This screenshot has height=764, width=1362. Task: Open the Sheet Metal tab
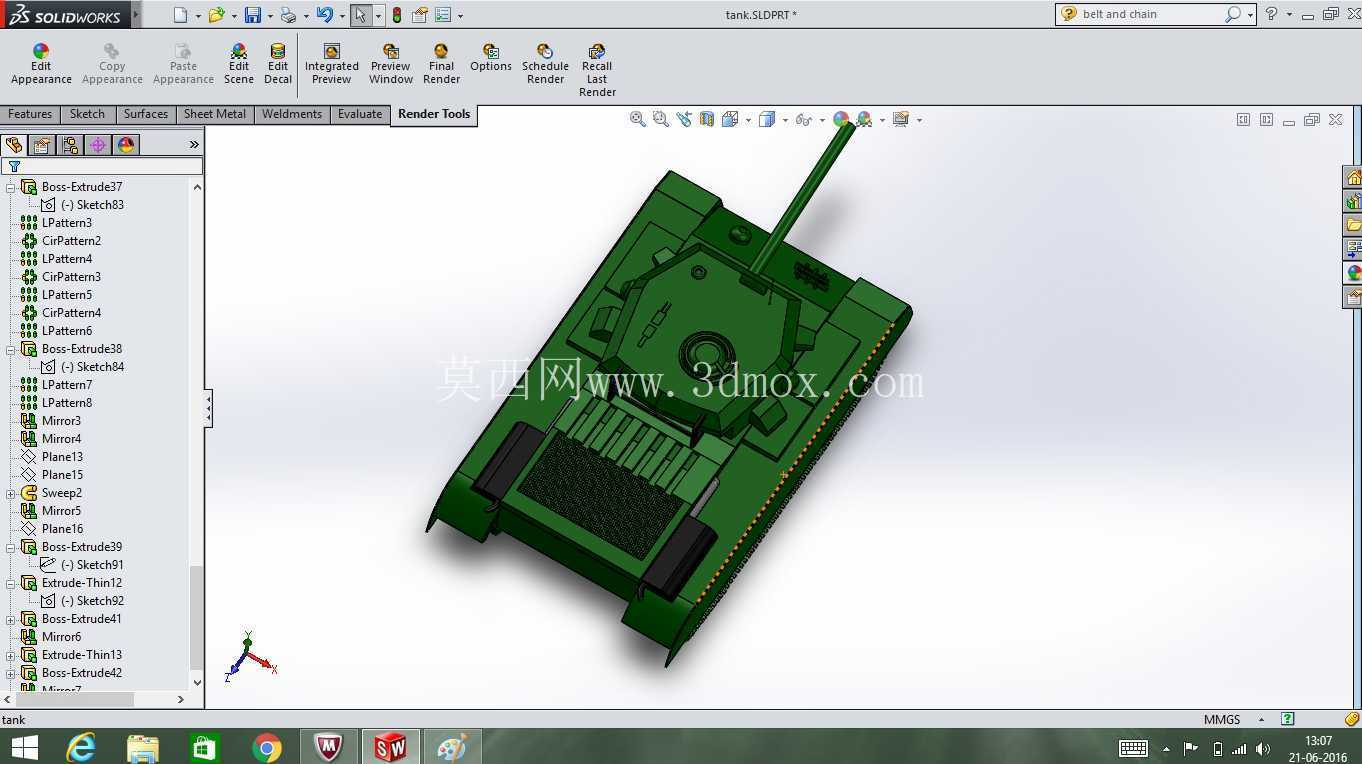click(215, 114)
